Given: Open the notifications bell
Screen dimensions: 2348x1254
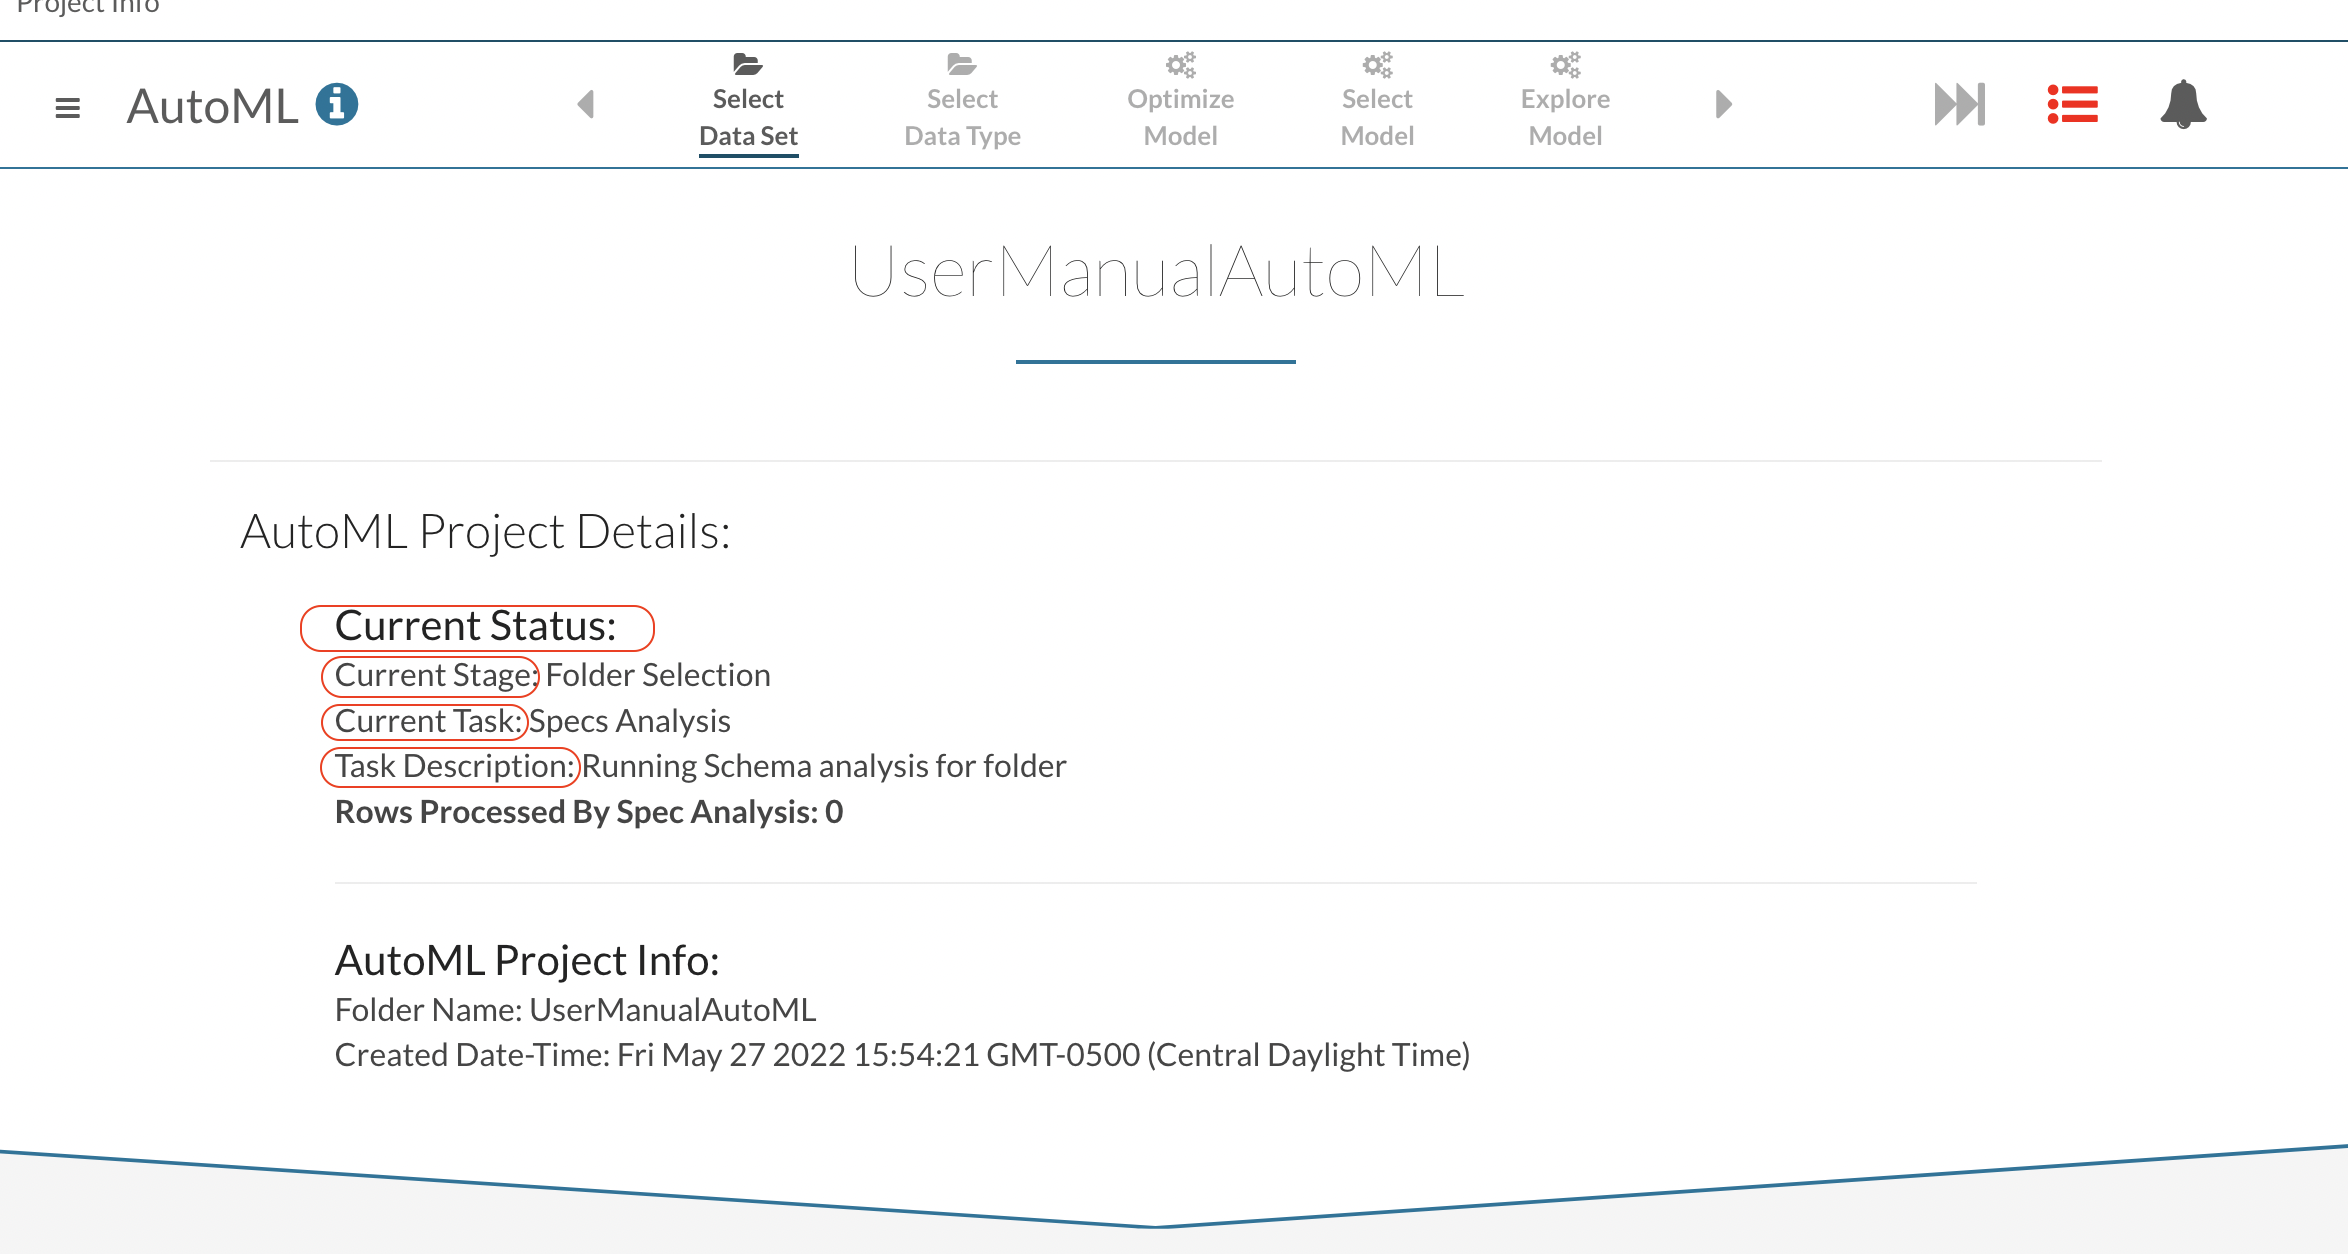Looking at the screenshot, I should [x=2183, y=104].
